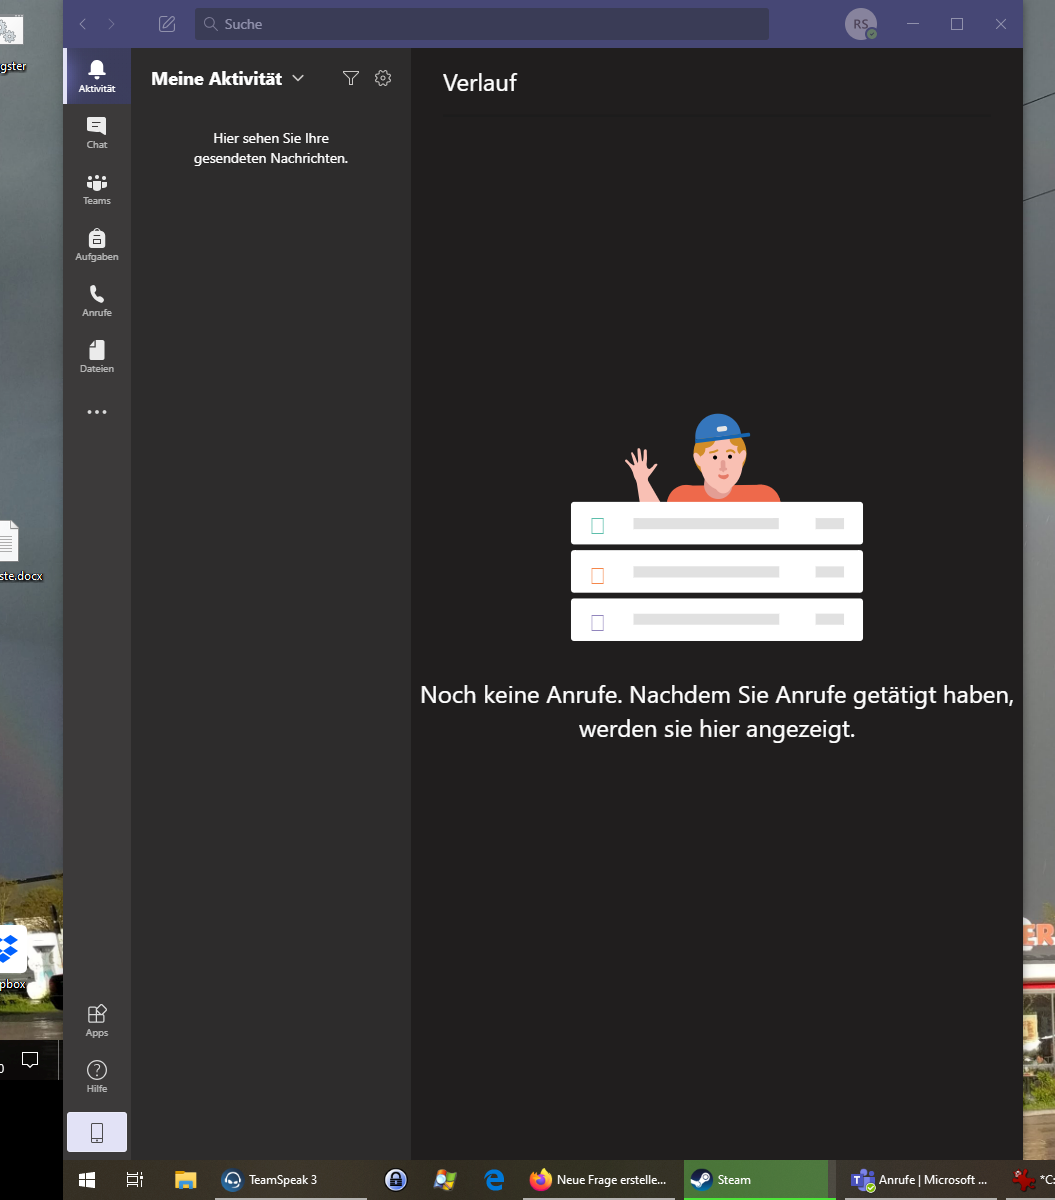Open the Windows notification center icon
The height and width of the screenshot is (1200, 1055).
click(x=30, y=1059)
